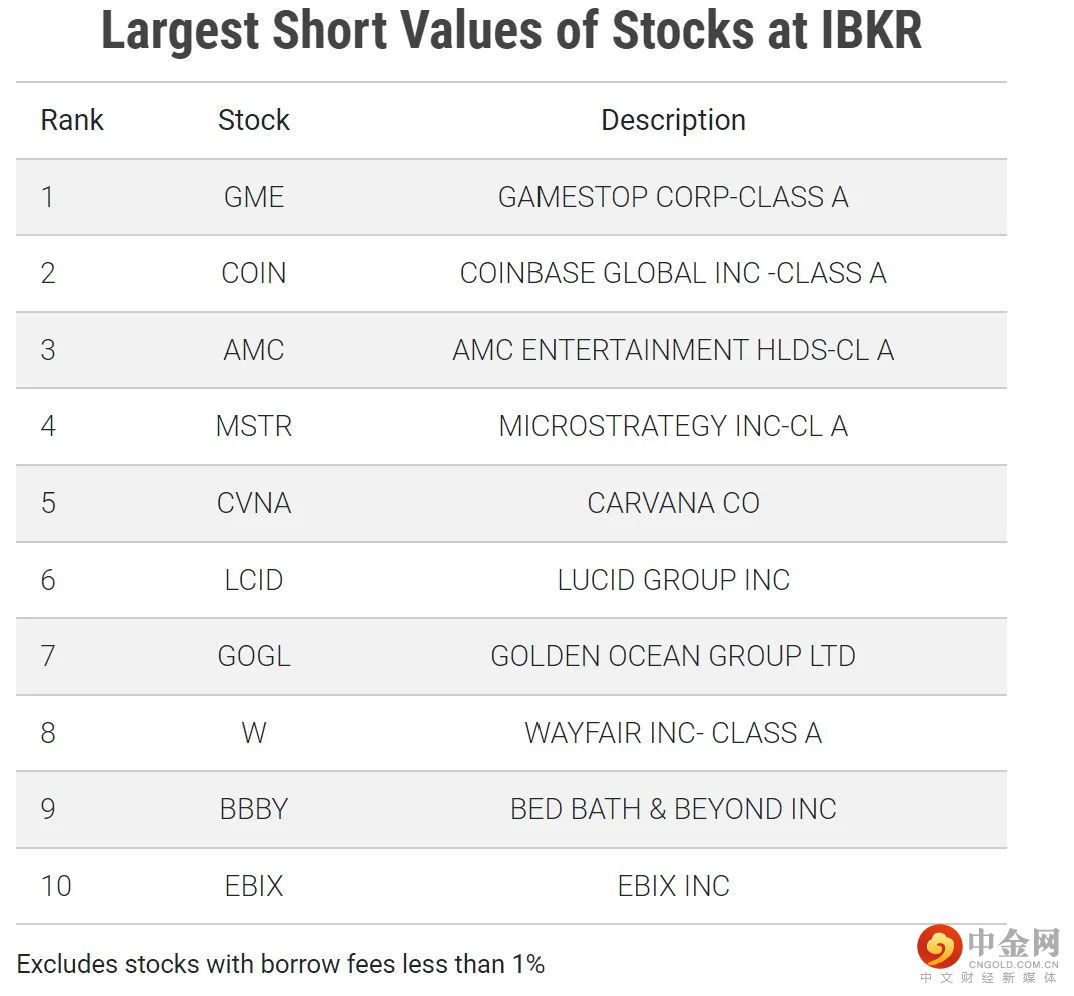1074x996 pixels.
Task: Click the Rank column header
Action: (x=72, y=120)
